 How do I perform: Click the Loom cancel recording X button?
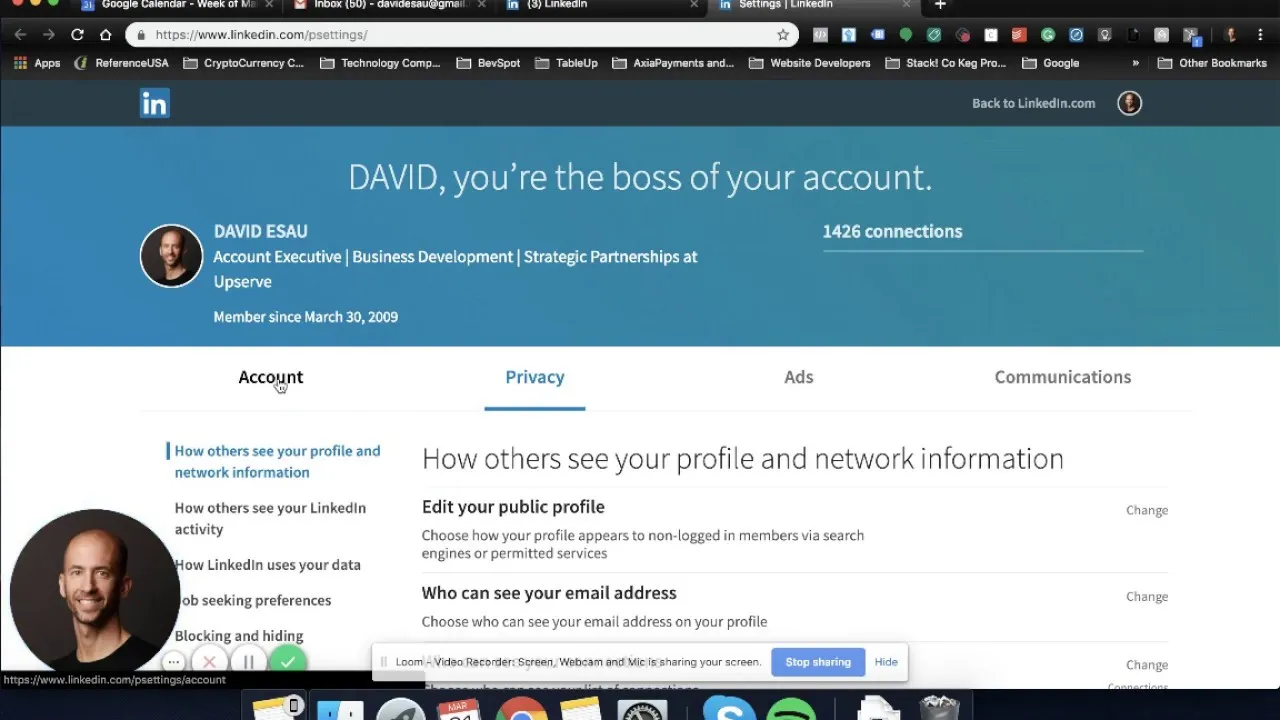pos(209,662)
